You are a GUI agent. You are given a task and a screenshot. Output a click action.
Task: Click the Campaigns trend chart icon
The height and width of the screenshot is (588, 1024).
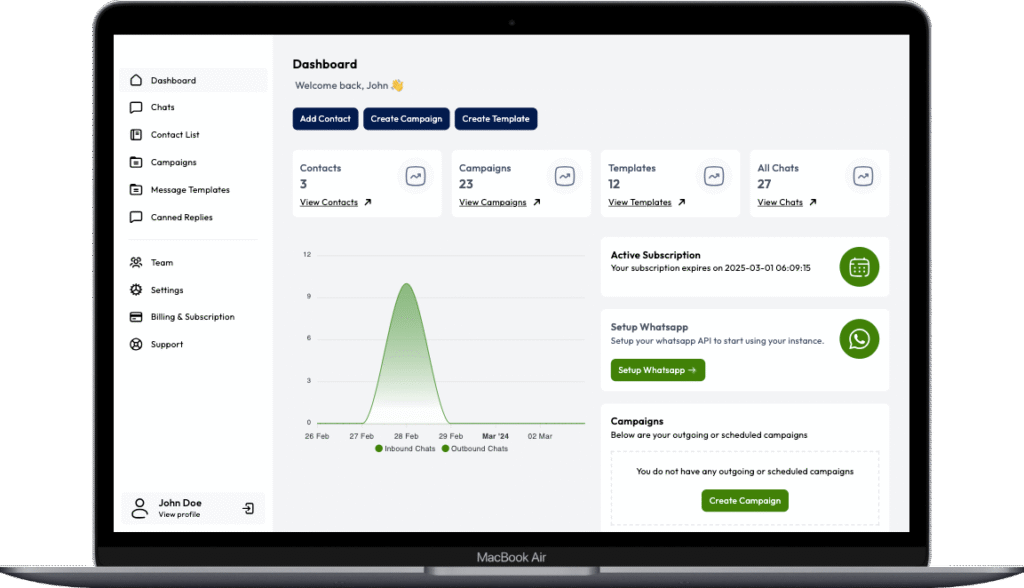pos(564,176)
